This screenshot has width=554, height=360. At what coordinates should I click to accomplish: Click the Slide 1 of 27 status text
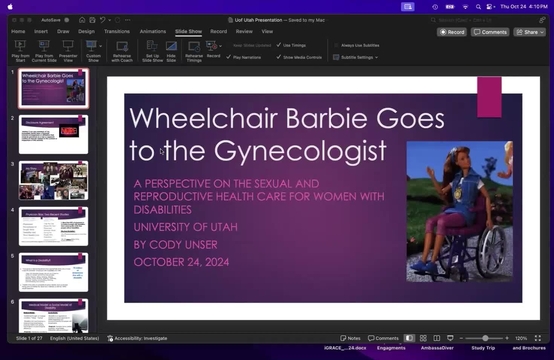(x=29, y=338)
